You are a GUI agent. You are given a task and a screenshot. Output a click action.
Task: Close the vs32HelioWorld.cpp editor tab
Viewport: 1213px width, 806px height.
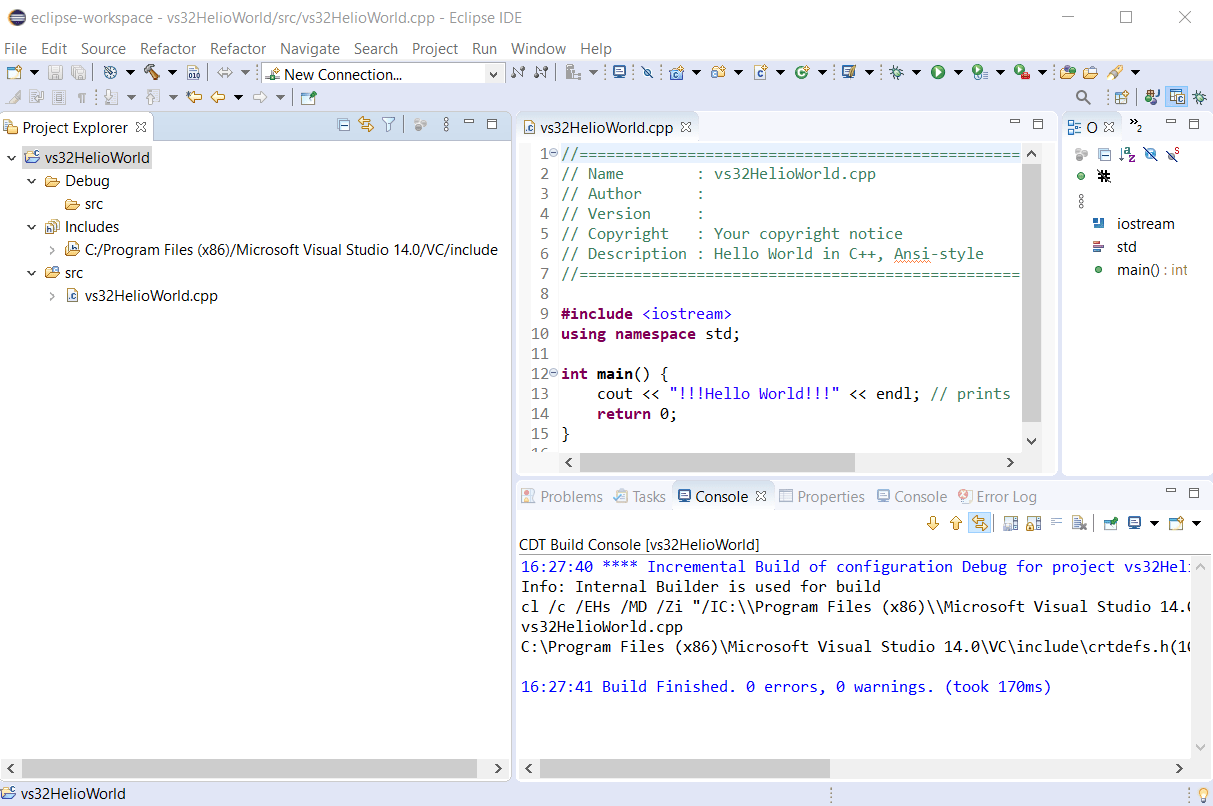click(x=686, y=127)
